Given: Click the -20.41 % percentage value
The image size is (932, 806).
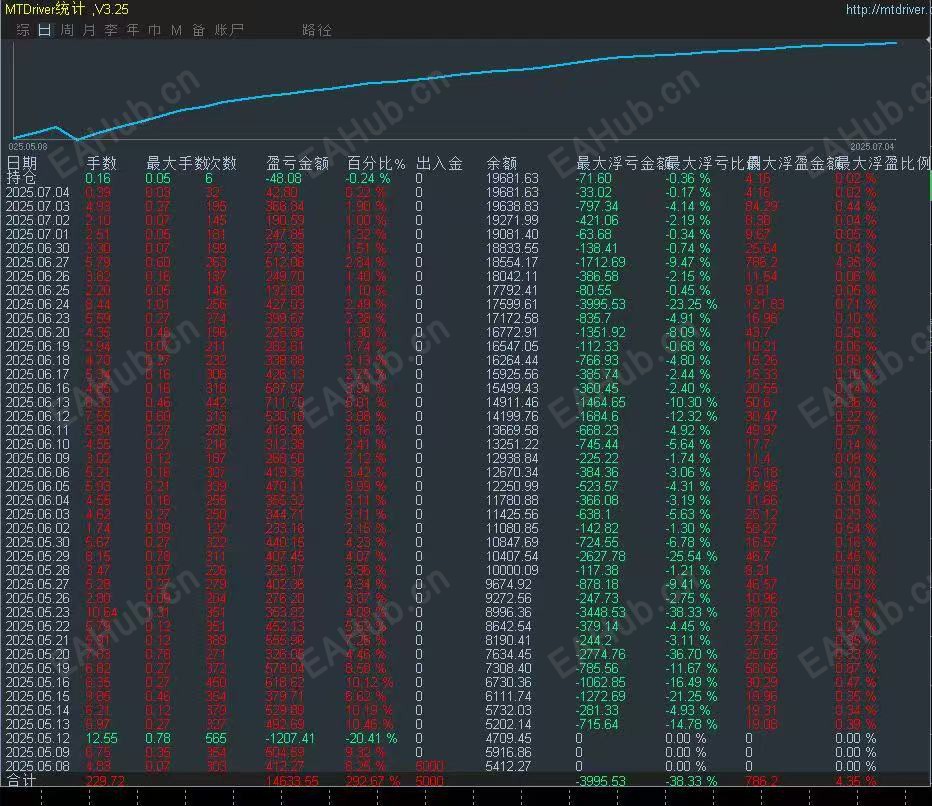Looking at the screenshot, I should [x=371, y=738].
